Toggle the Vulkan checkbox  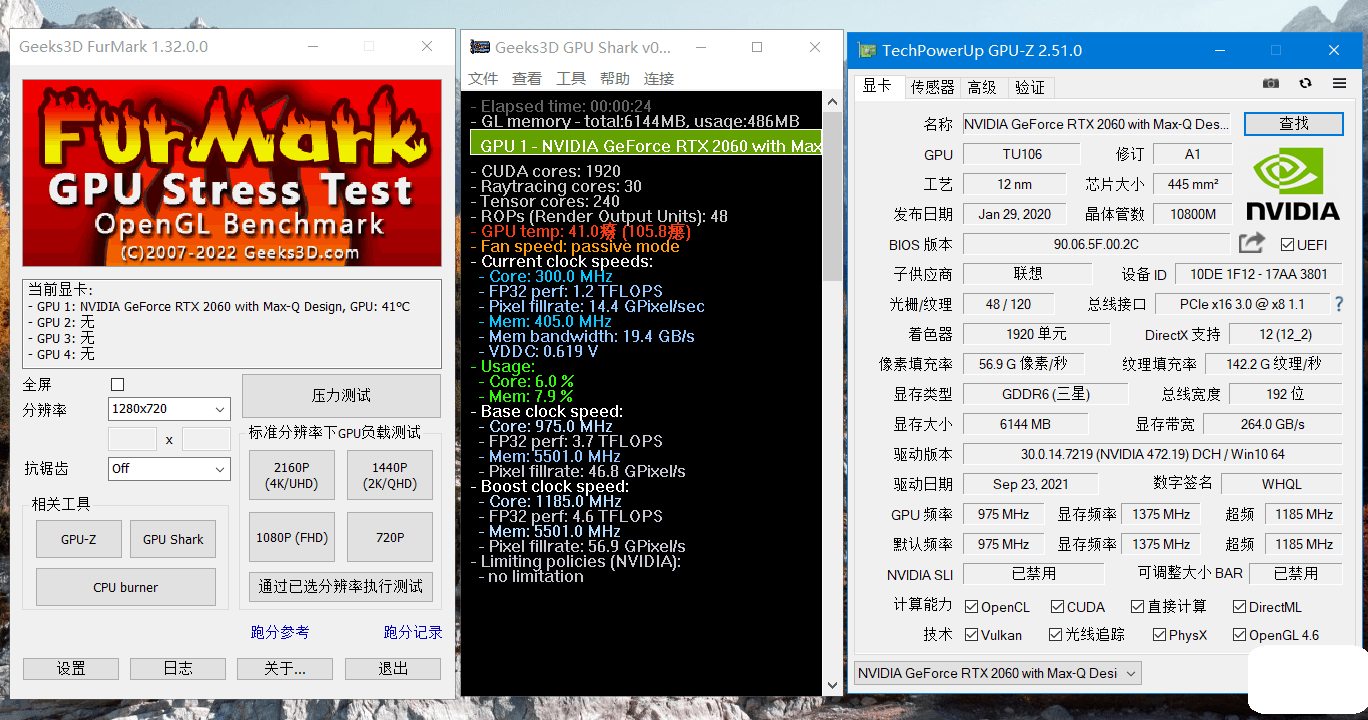coord(971,635)
